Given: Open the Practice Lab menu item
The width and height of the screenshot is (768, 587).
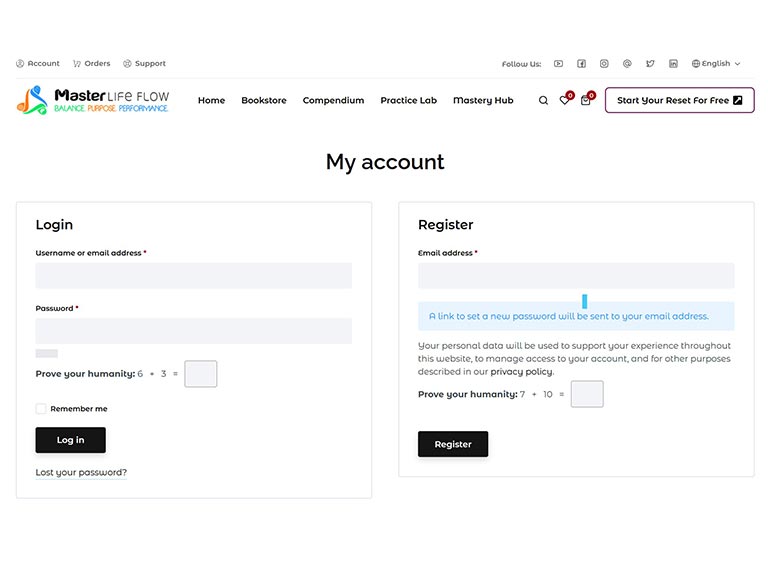Looking at the screenshot, I should pyautogui.click(x=408, y=100).
